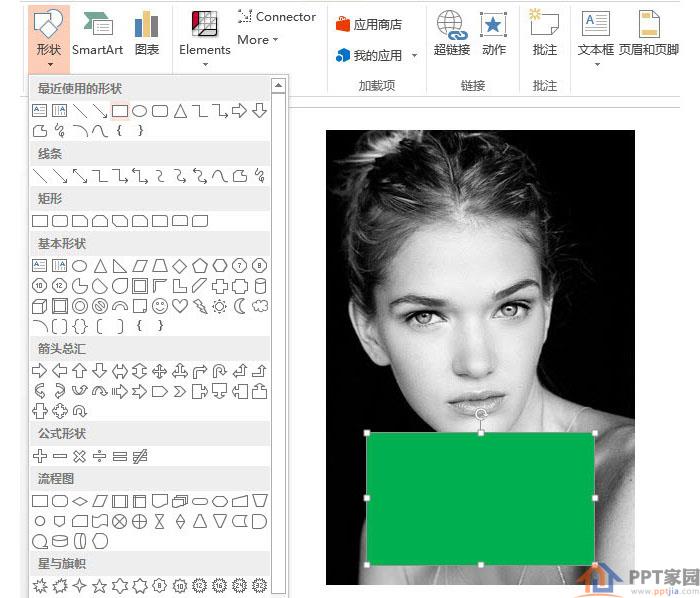Select flowchart document shape
The image size is (700, 598).
160,501
